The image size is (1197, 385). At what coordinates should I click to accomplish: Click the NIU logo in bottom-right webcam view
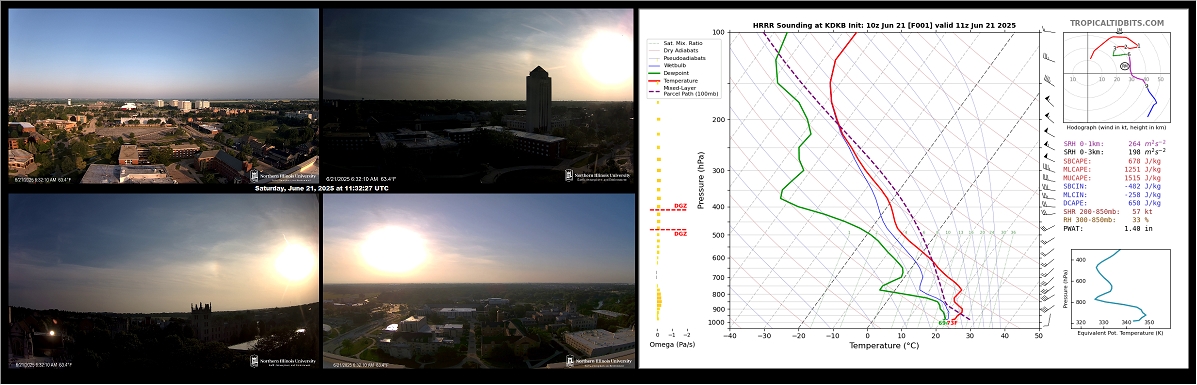(x=599, y=361)
